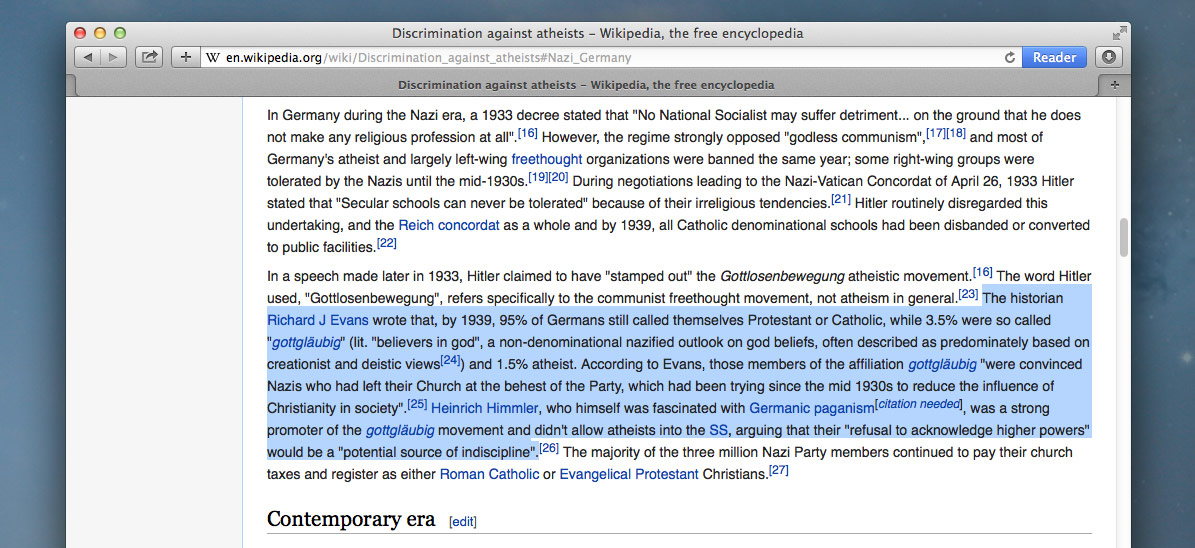
Task: Show the Downloads arrow icon
Action: pyautogui.click(x=1108, y=58)
